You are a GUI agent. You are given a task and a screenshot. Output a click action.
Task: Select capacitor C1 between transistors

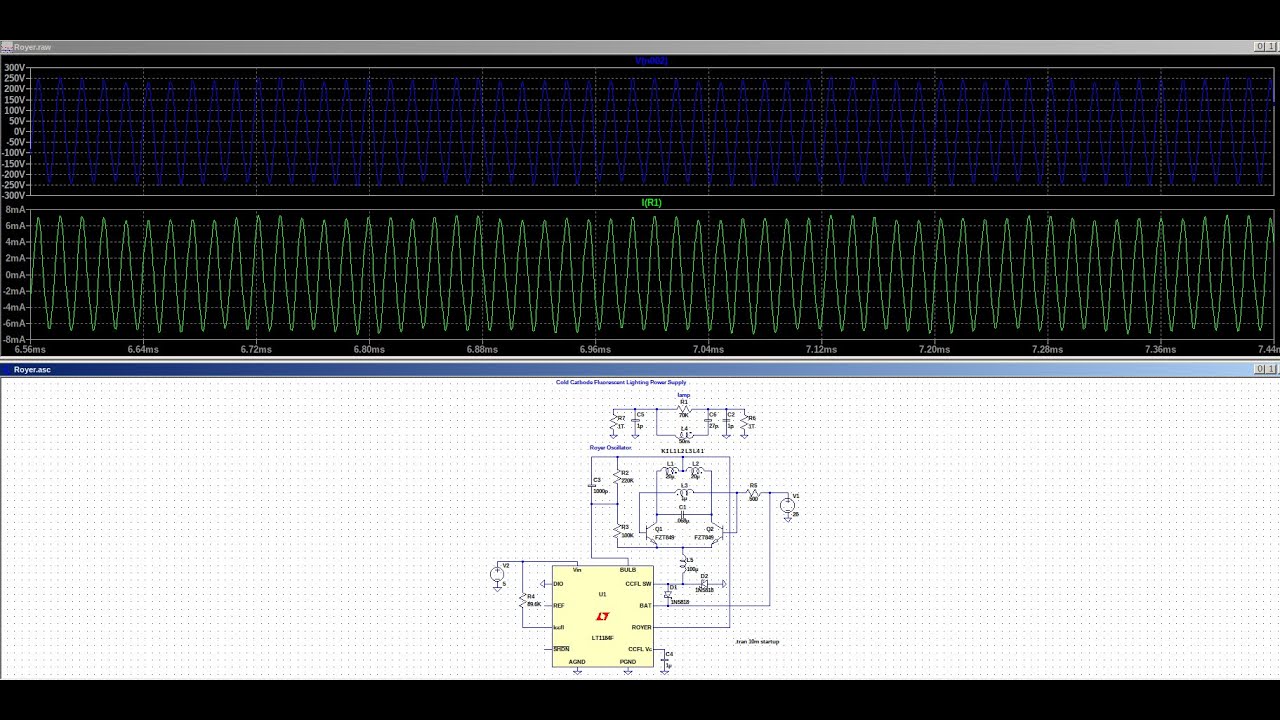point(683,516)
